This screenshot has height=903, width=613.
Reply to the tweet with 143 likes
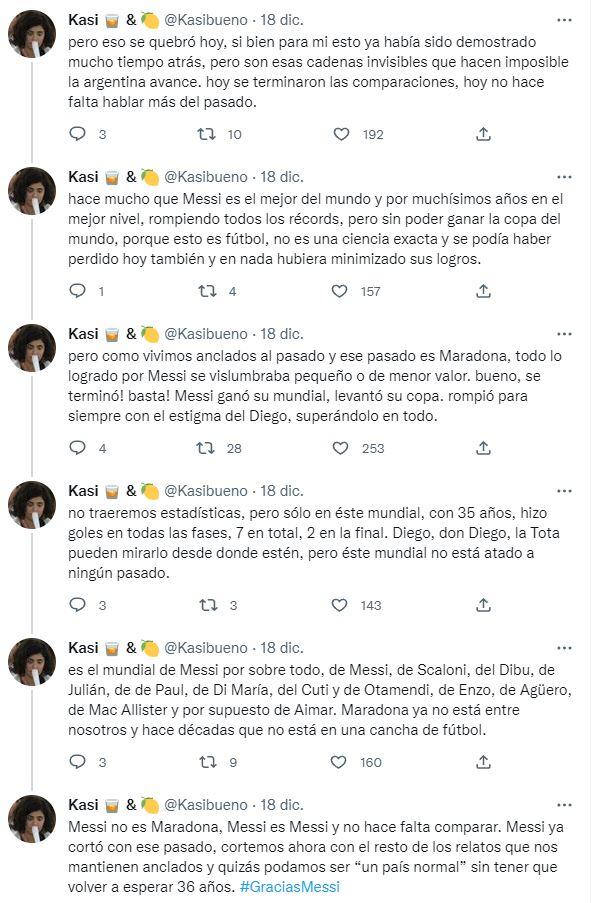pos(78,605)
